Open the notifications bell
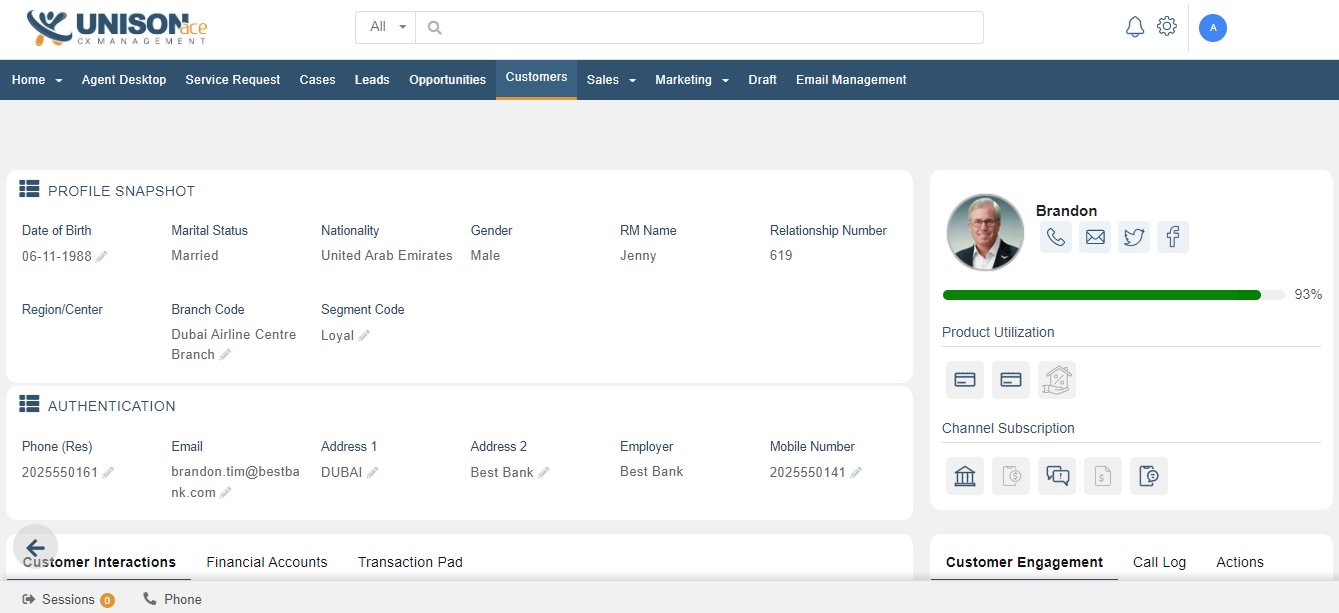The width and height of the screenshot is (1339, 613). click(1135, 27)
